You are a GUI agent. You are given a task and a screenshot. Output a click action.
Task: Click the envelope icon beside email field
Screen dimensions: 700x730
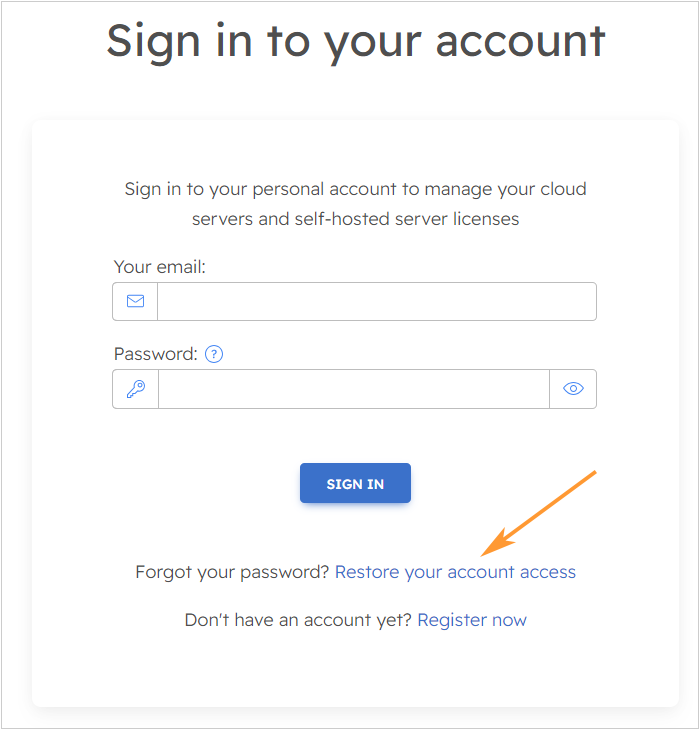pos(135,301)
